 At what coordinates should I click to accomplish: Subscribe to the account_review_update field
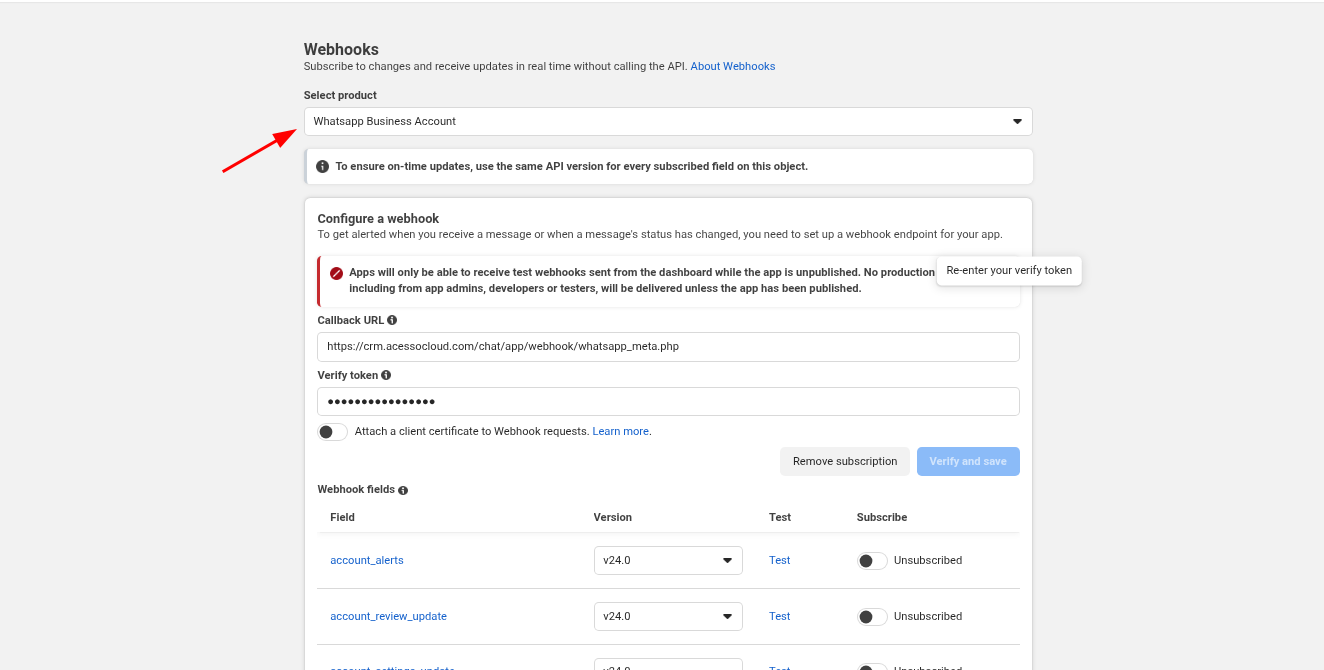(x=872, y=617)
